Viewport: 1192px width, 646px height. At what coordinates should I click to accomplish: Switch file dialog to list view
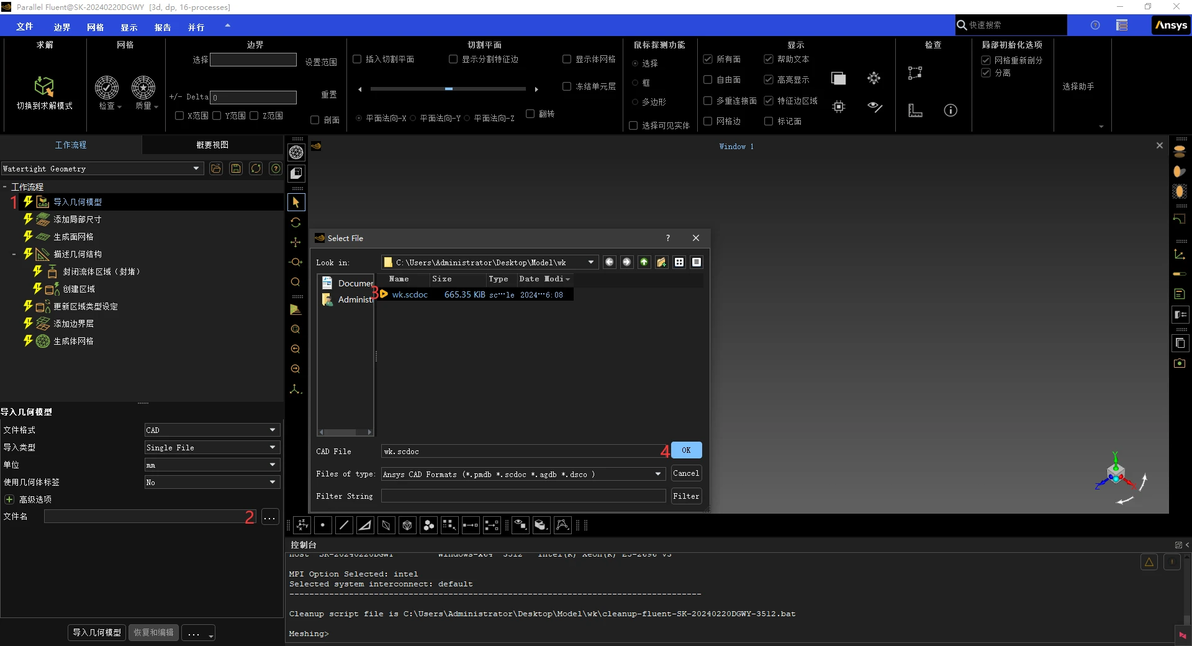tap(679, 262)
